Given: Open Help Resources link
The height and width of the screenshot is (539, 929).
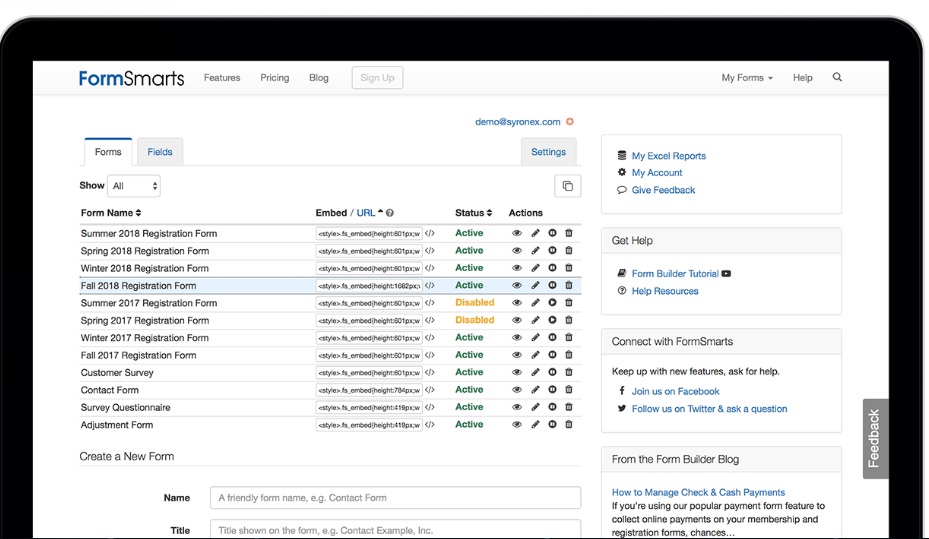Looking at the screenshot, I should pyautogui.click(x=665, y=291).
